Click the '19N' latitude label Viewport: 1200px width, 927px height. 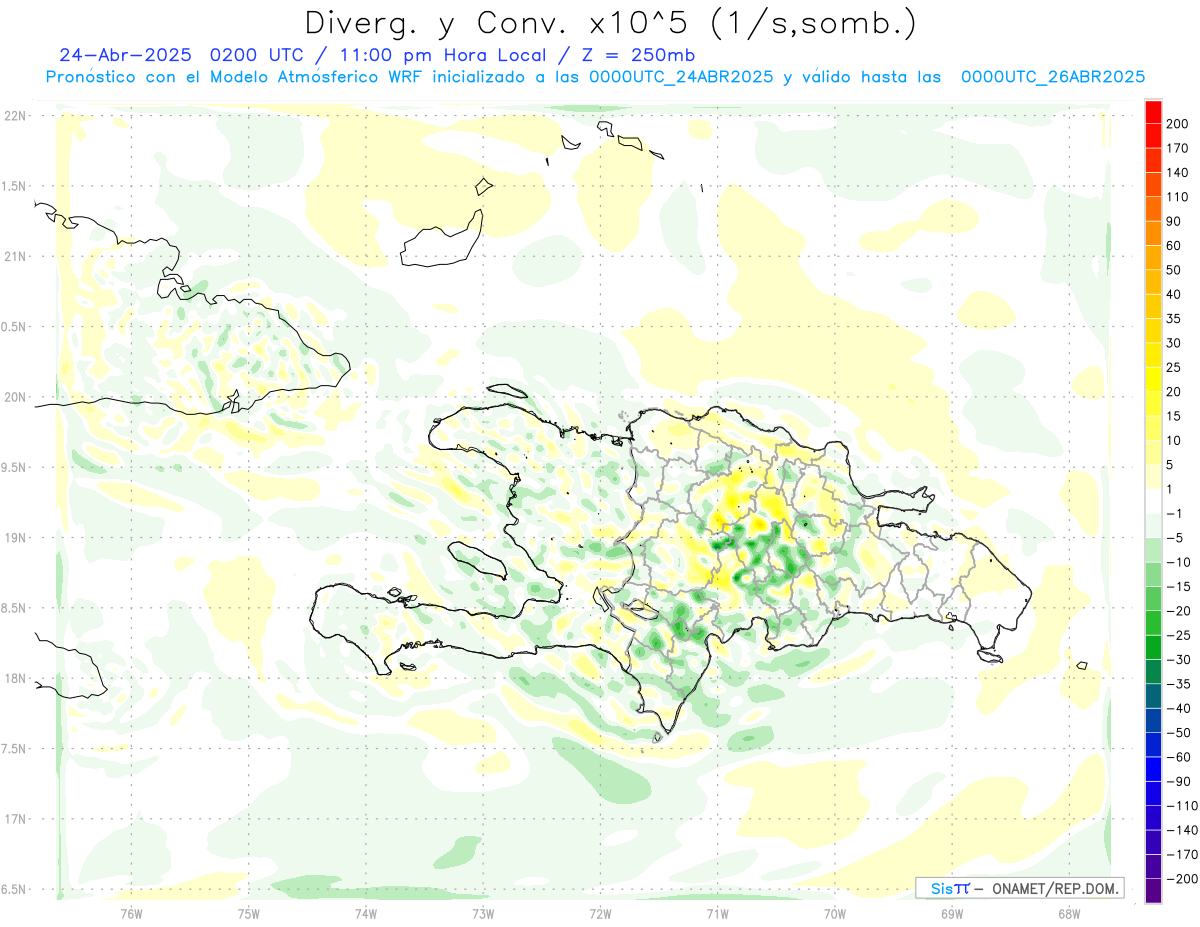[x=14, y=538]
